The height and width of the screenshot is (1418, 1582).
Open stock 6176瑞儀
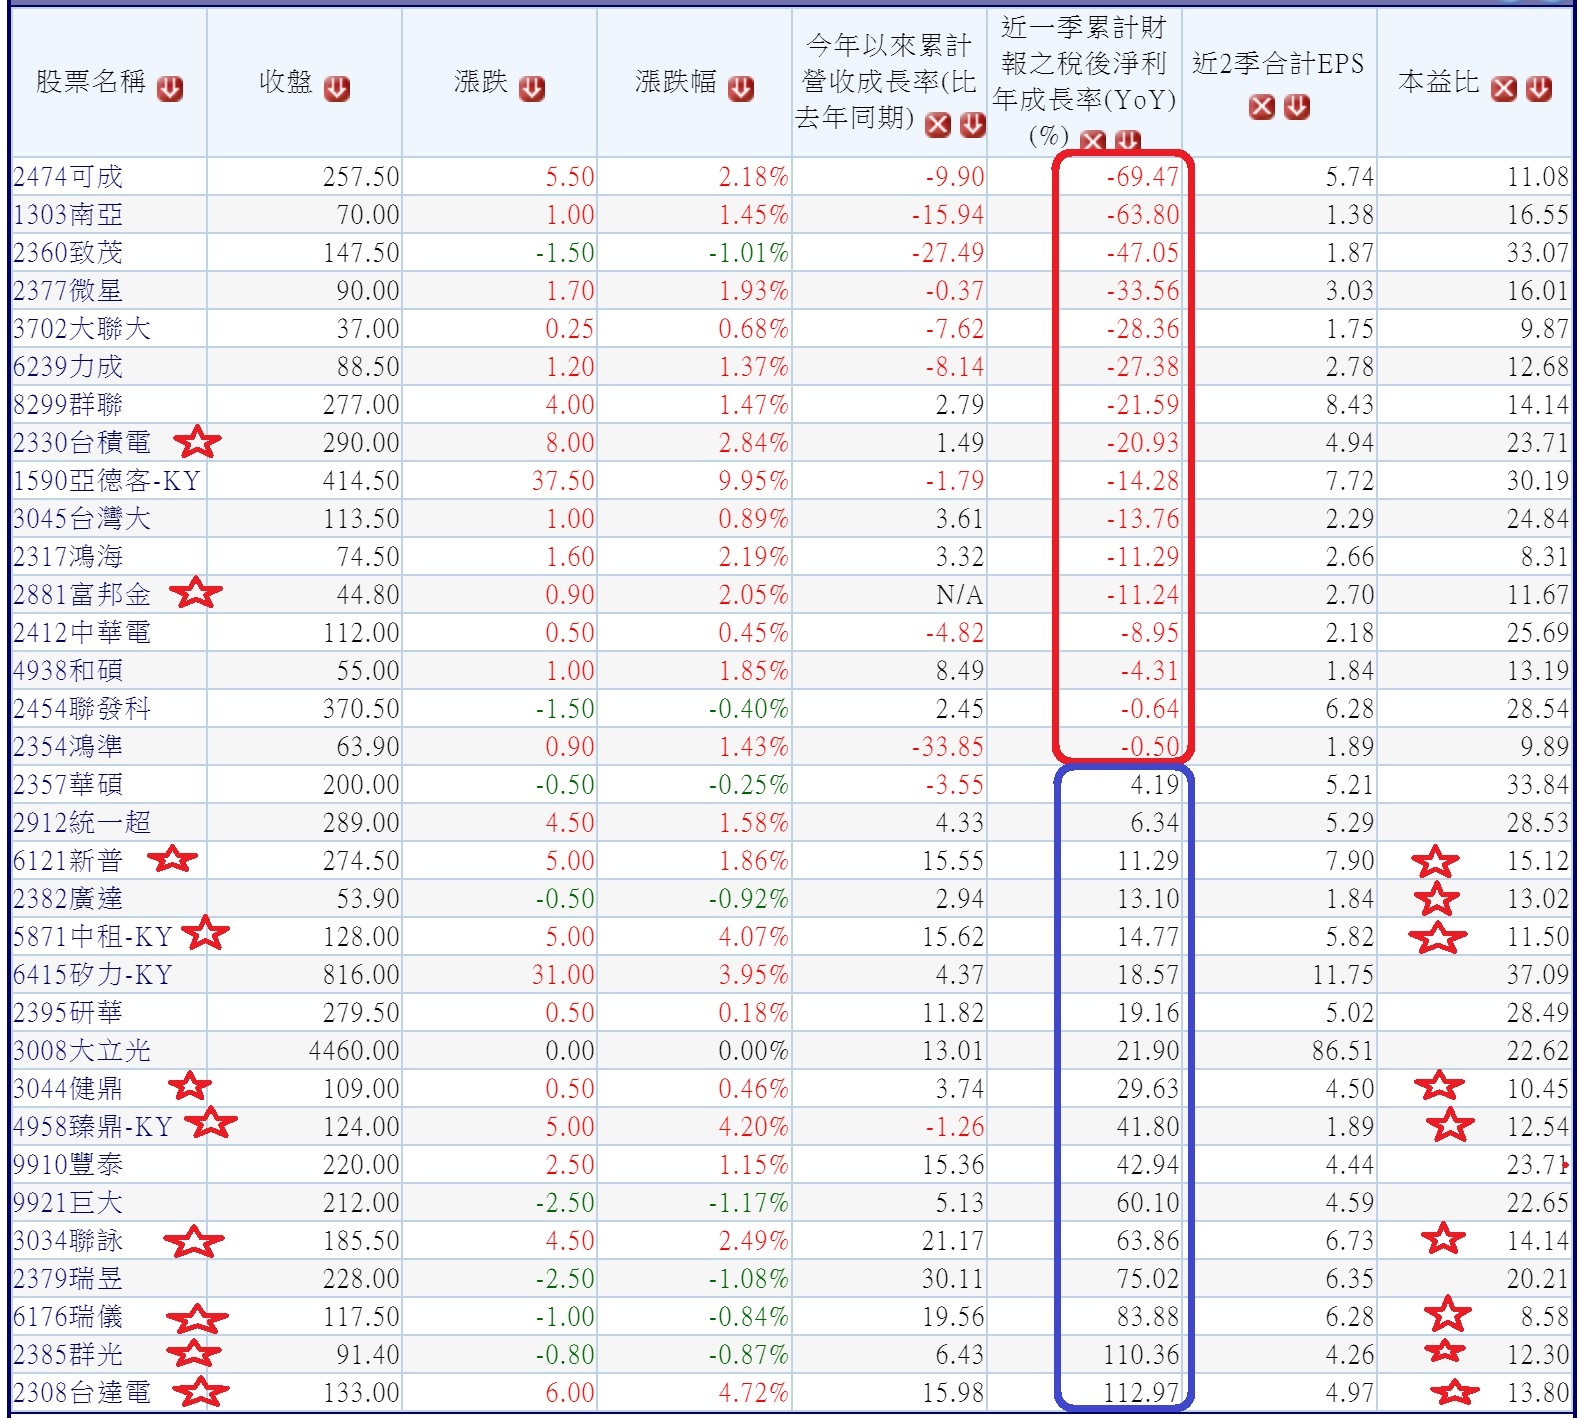pos(68,1317)
